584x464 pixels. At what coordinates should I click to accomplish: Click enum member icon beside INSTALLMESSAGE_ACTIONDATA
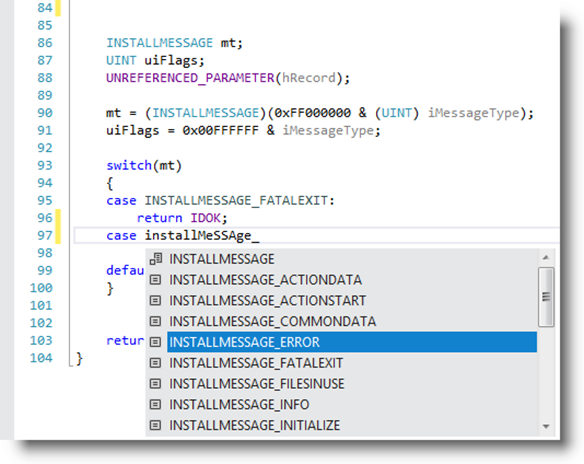[155, 280]
